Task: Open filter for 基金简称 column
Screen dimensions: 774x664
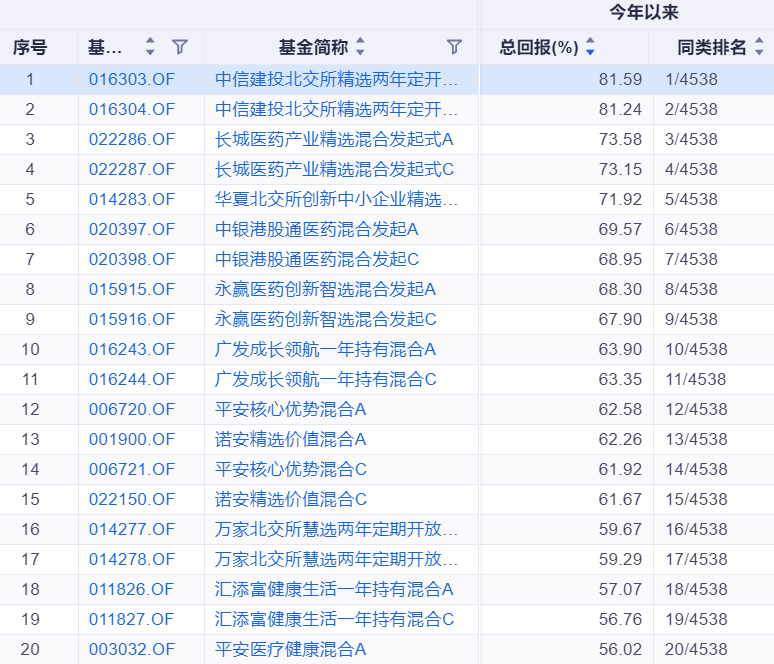Action: click(454, 47)
